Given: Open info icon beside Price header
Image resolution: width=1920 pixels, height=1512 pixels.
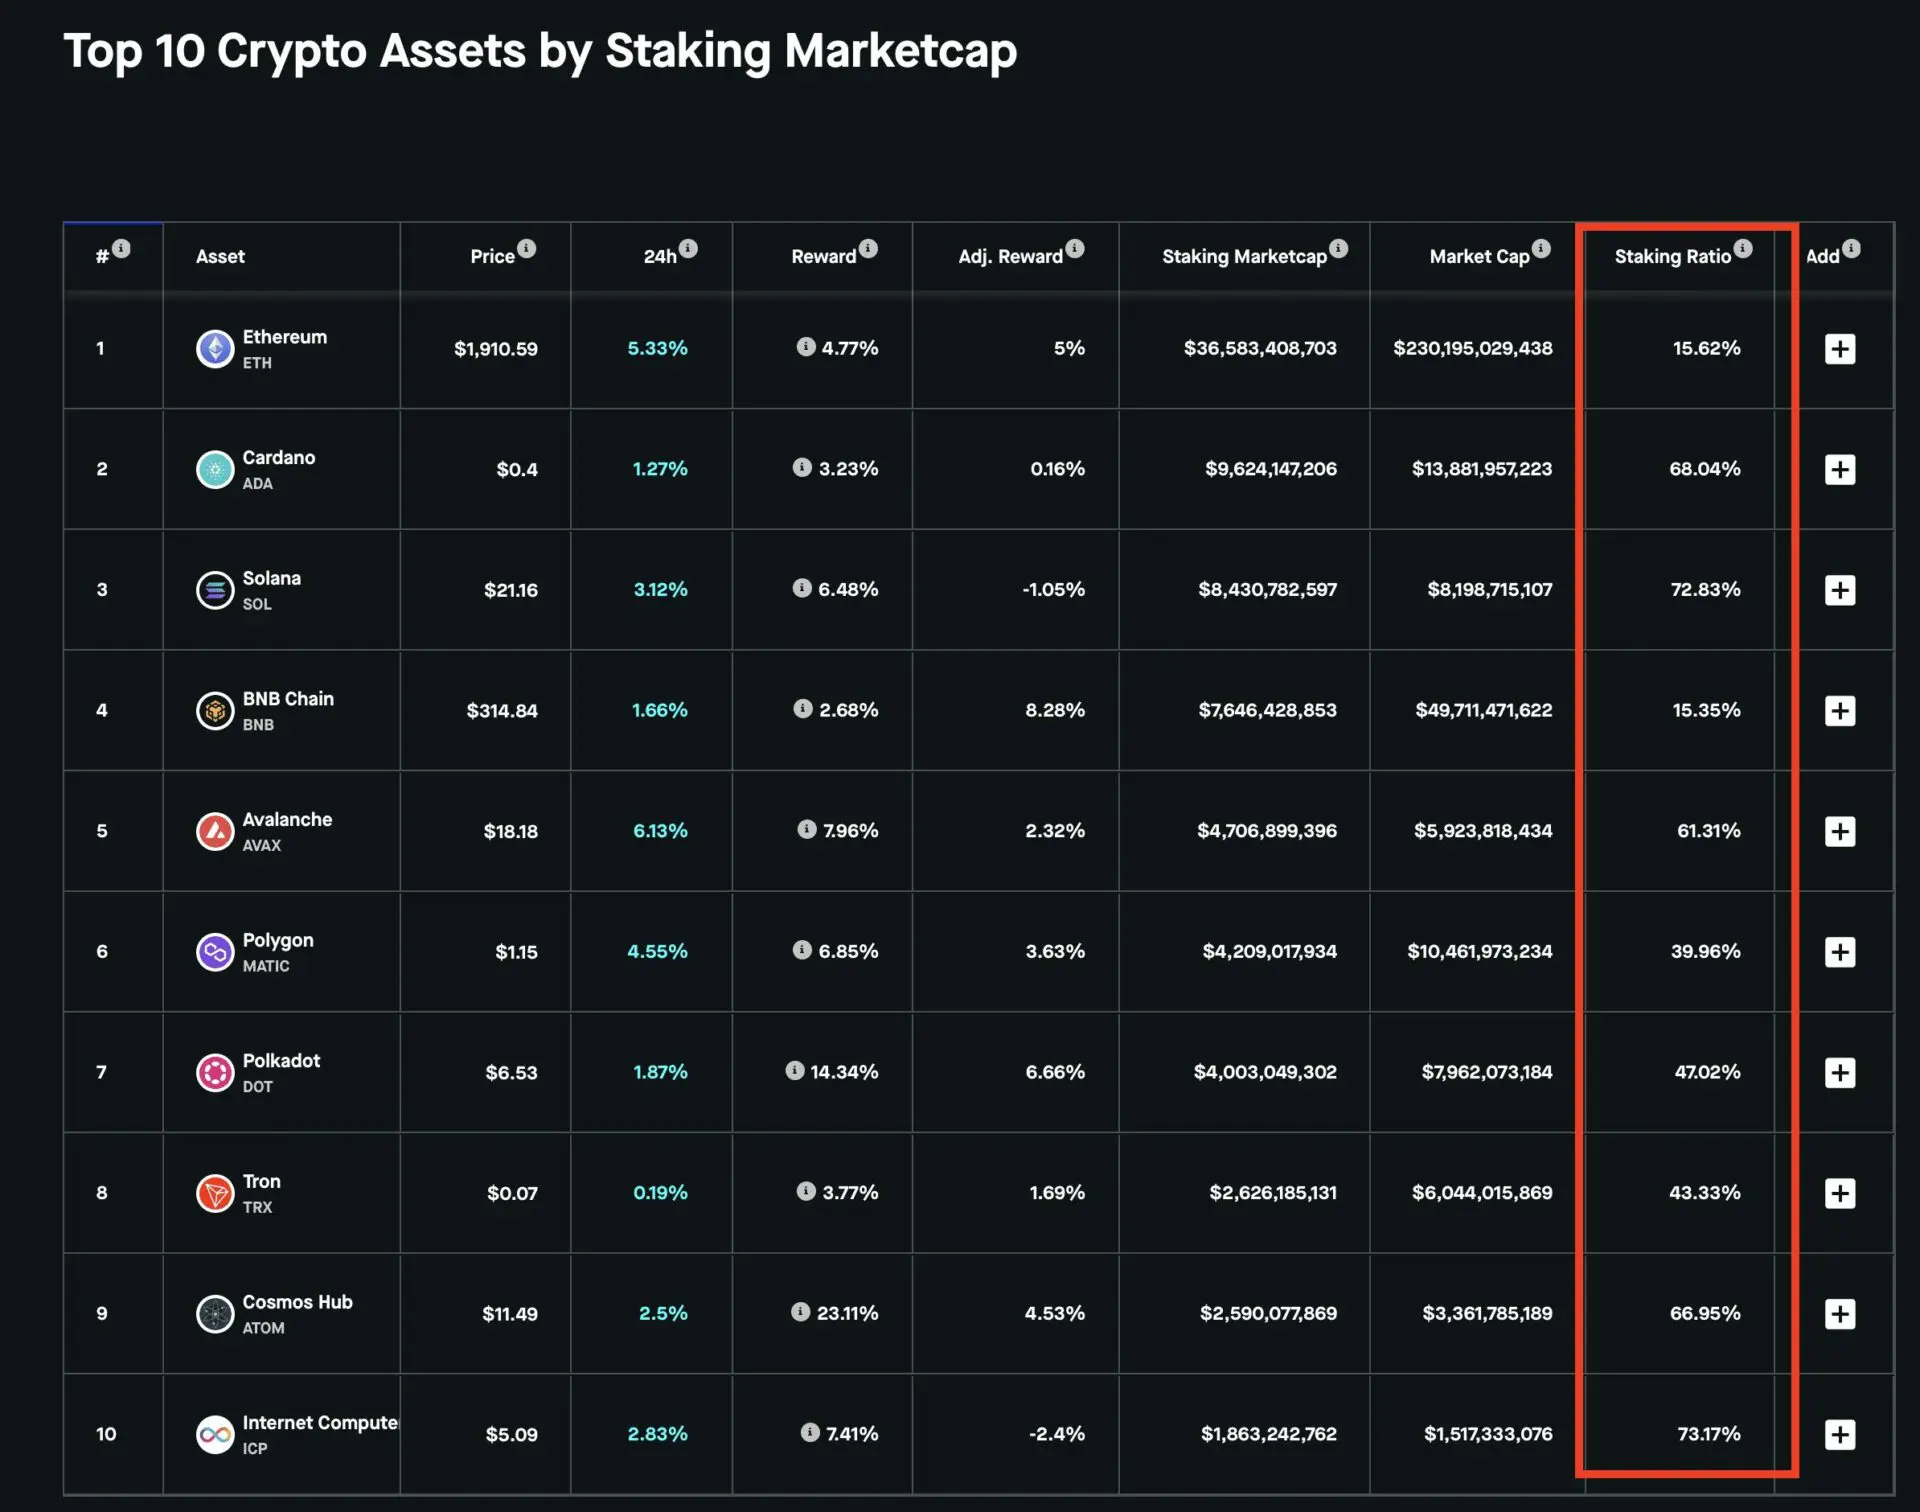Looking at the screenshot, I should coord(527,248).
